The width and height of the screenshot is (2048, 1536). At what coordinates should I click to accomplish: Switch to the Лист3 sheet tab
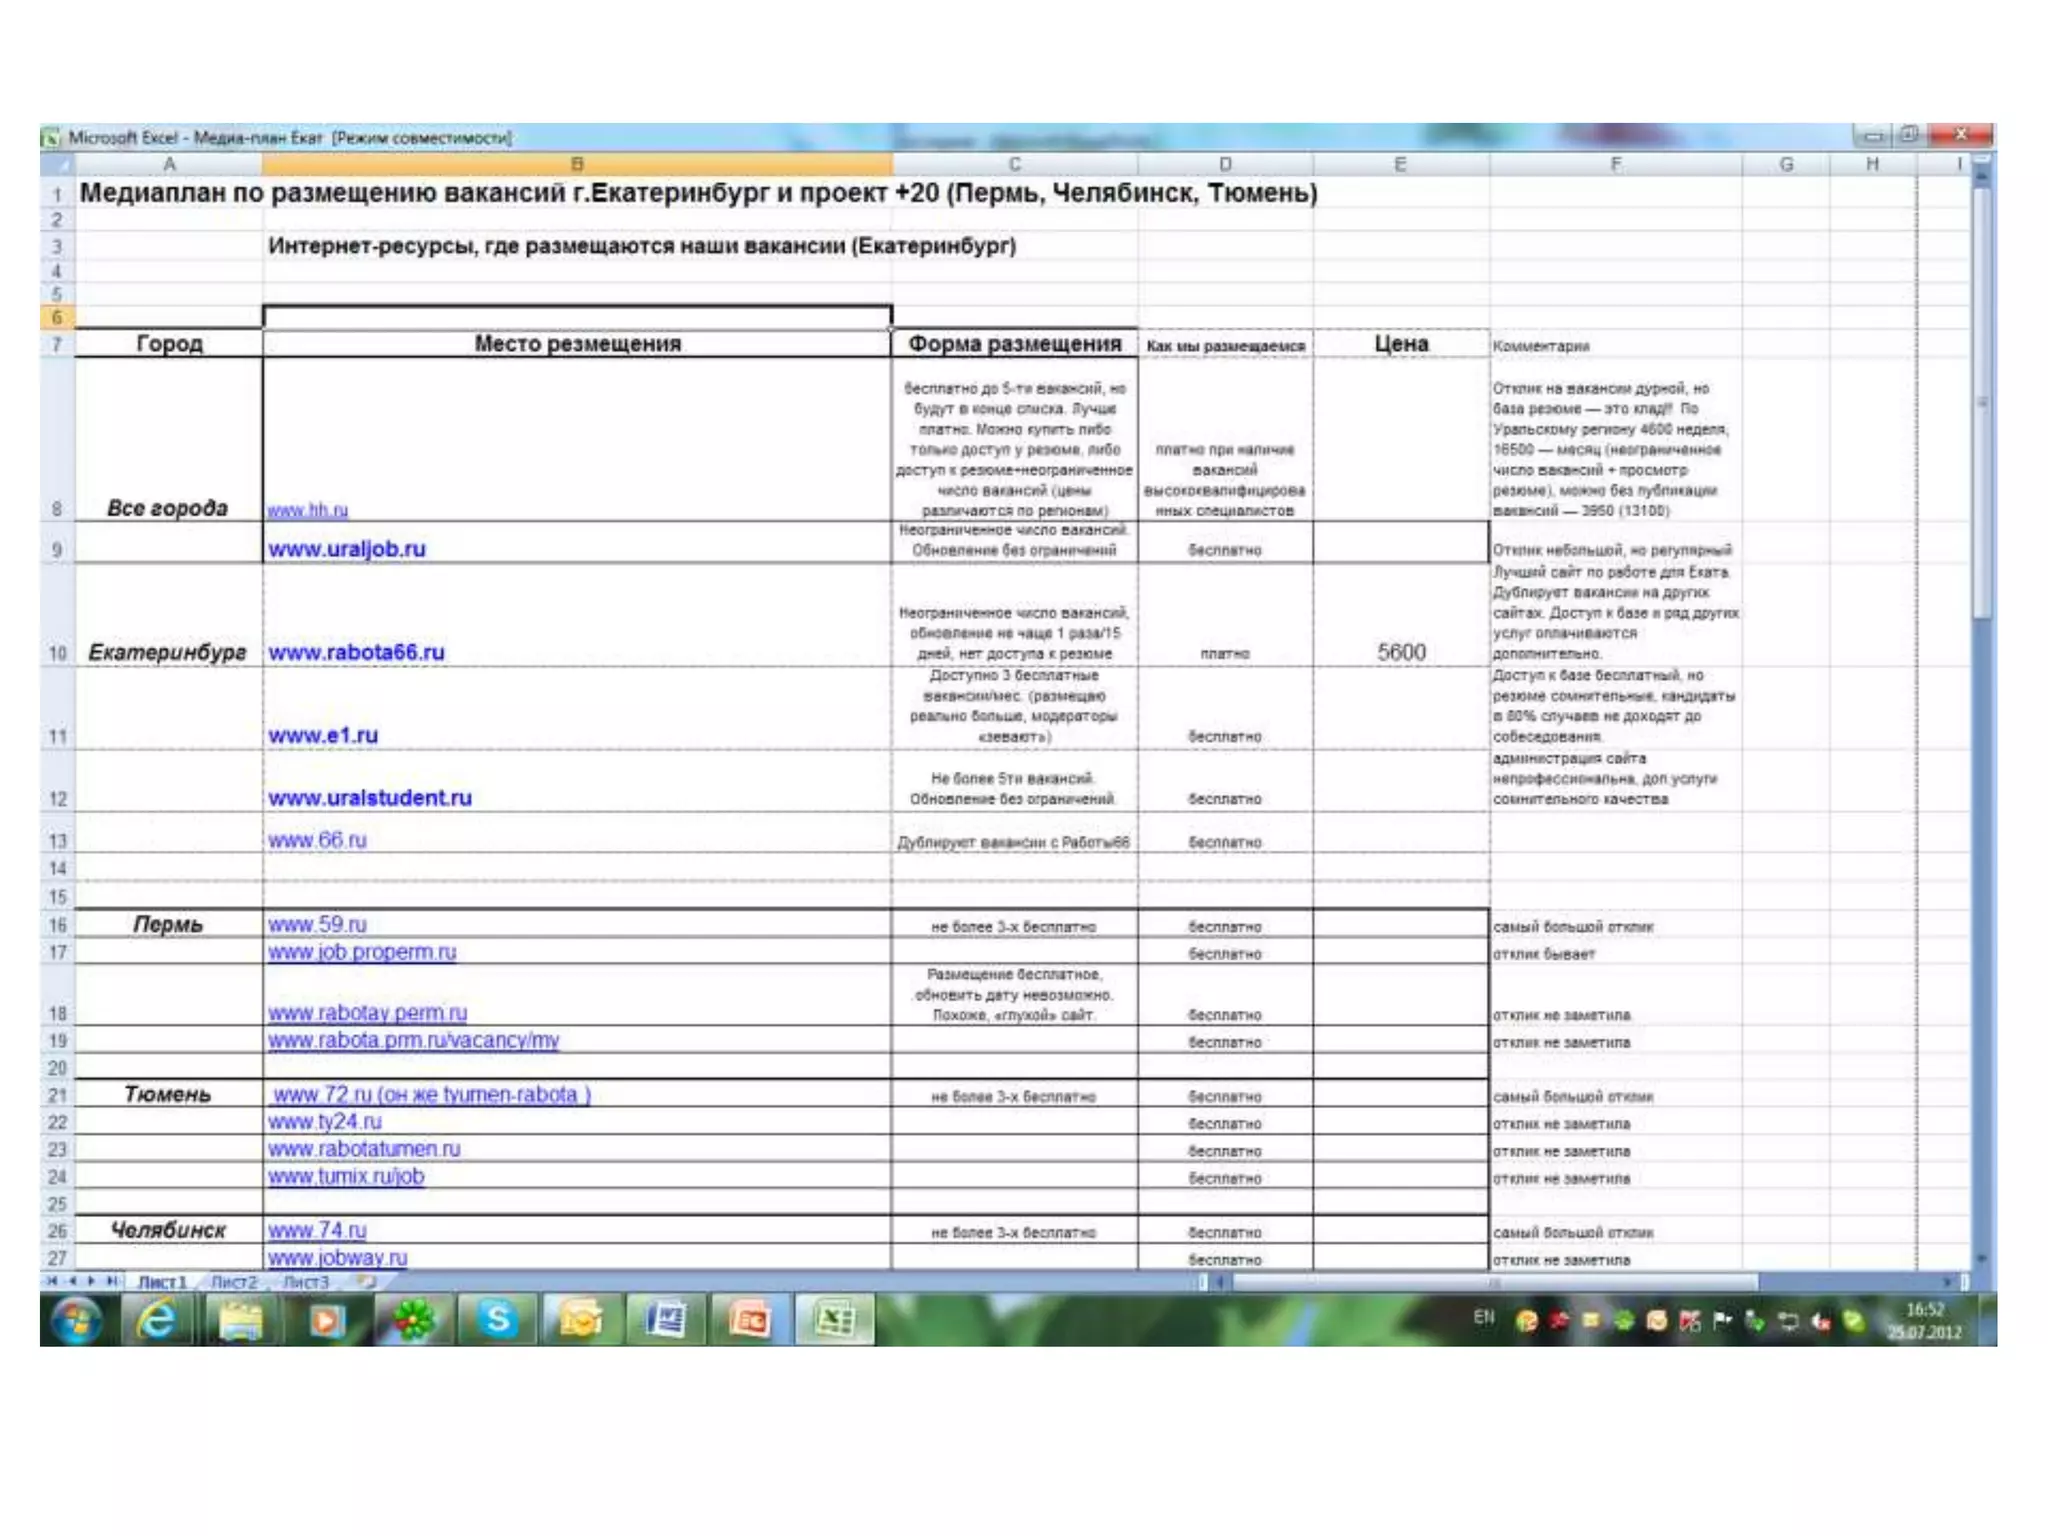[306, 1282]
